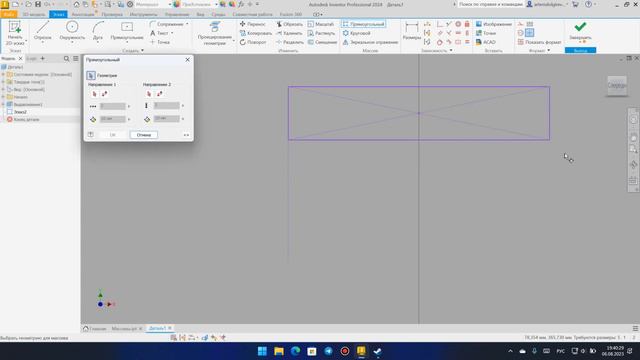The height and width of the screenshot is (360, 640).
Task: Toggle the Геометрия selection button in dialog
Action: point(91,75)
